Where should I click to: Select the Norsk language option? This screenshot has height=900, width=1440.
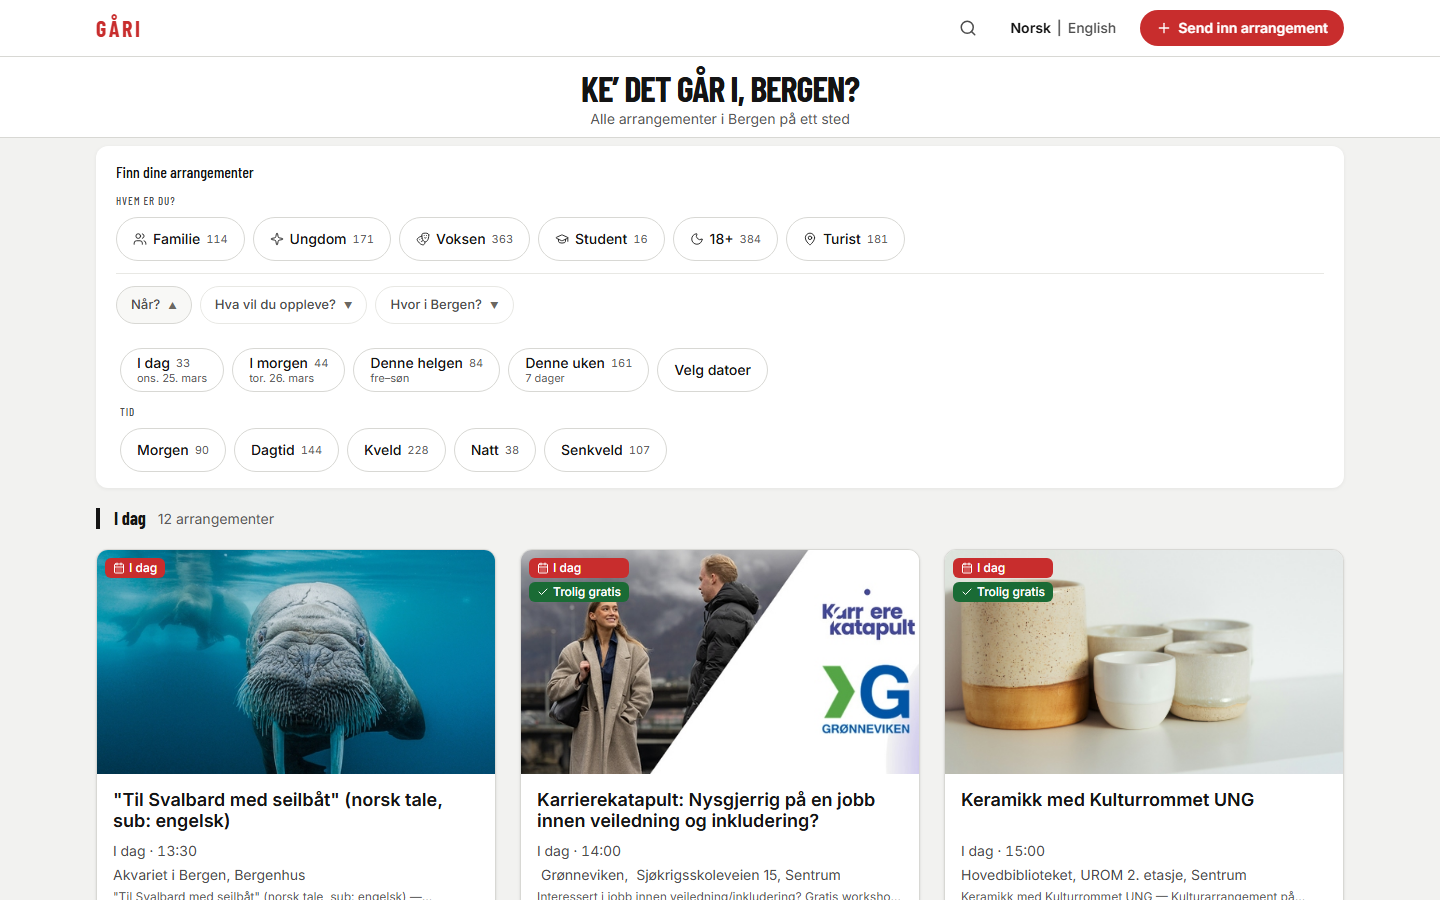1030,27
